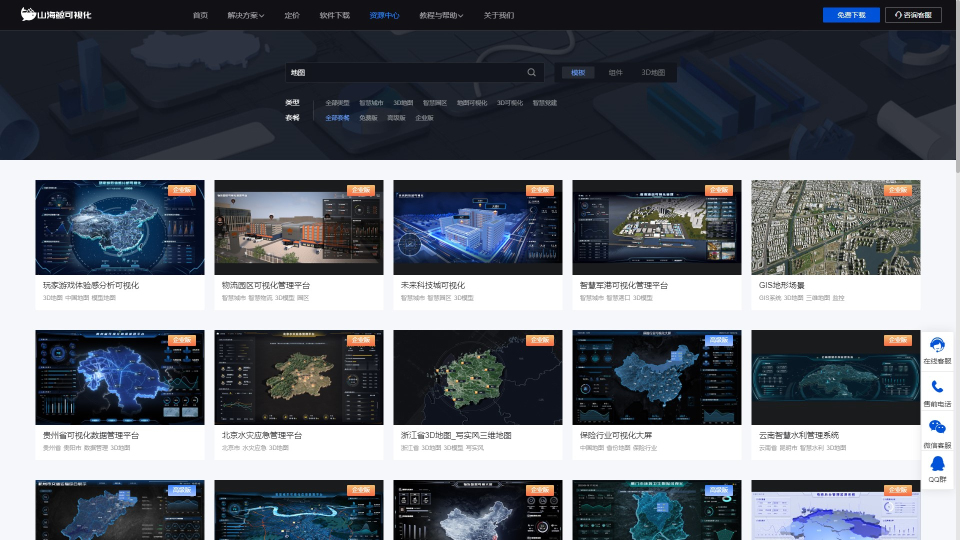Click the search magnifier icon
The height and width of the screenshot is (540, 960).
coord(532,73)
